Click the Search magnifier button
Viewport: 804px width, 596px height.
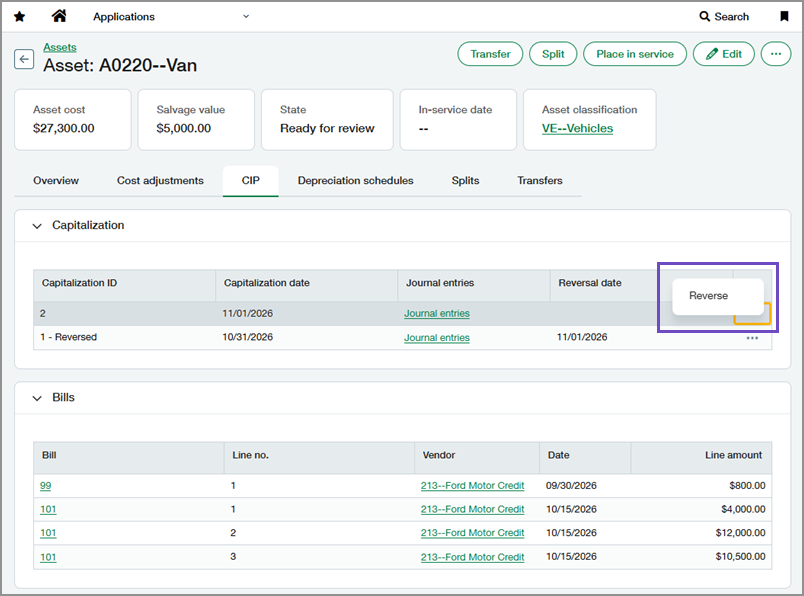tap(724, 16)
